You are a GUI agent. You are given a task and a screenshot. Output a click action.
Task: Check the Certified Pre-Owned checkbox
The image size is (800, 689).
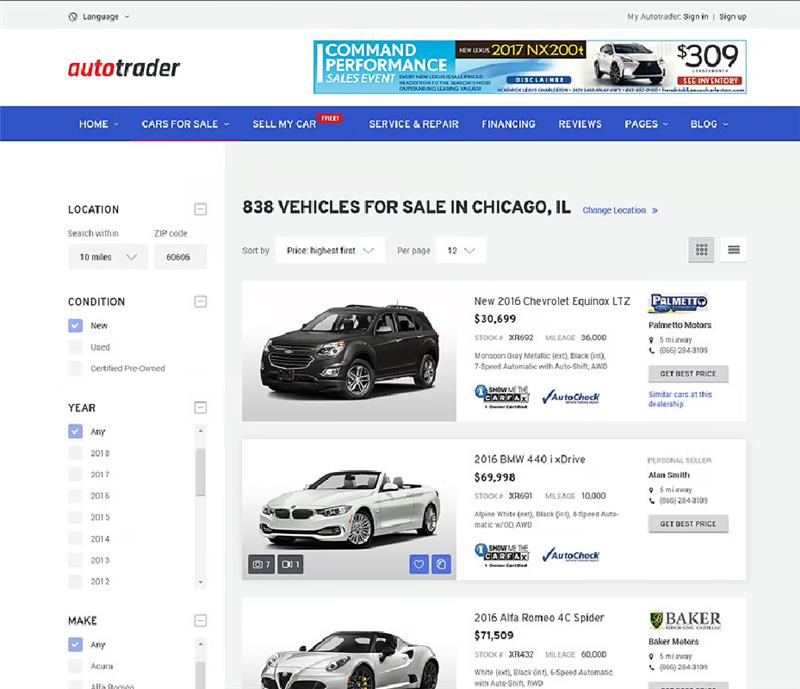pyautogui.click(x=76, y=368)
